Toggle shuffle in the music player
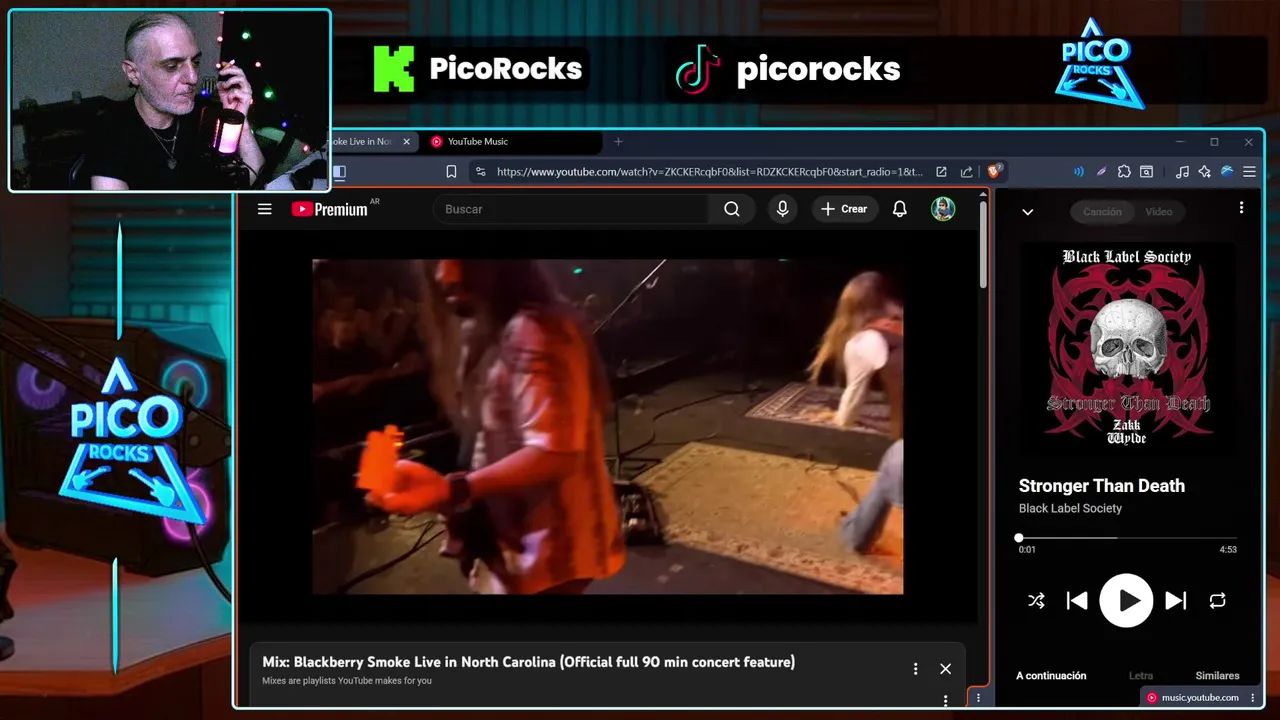Screen dimensions: 1280x720 click(1036, 601)
